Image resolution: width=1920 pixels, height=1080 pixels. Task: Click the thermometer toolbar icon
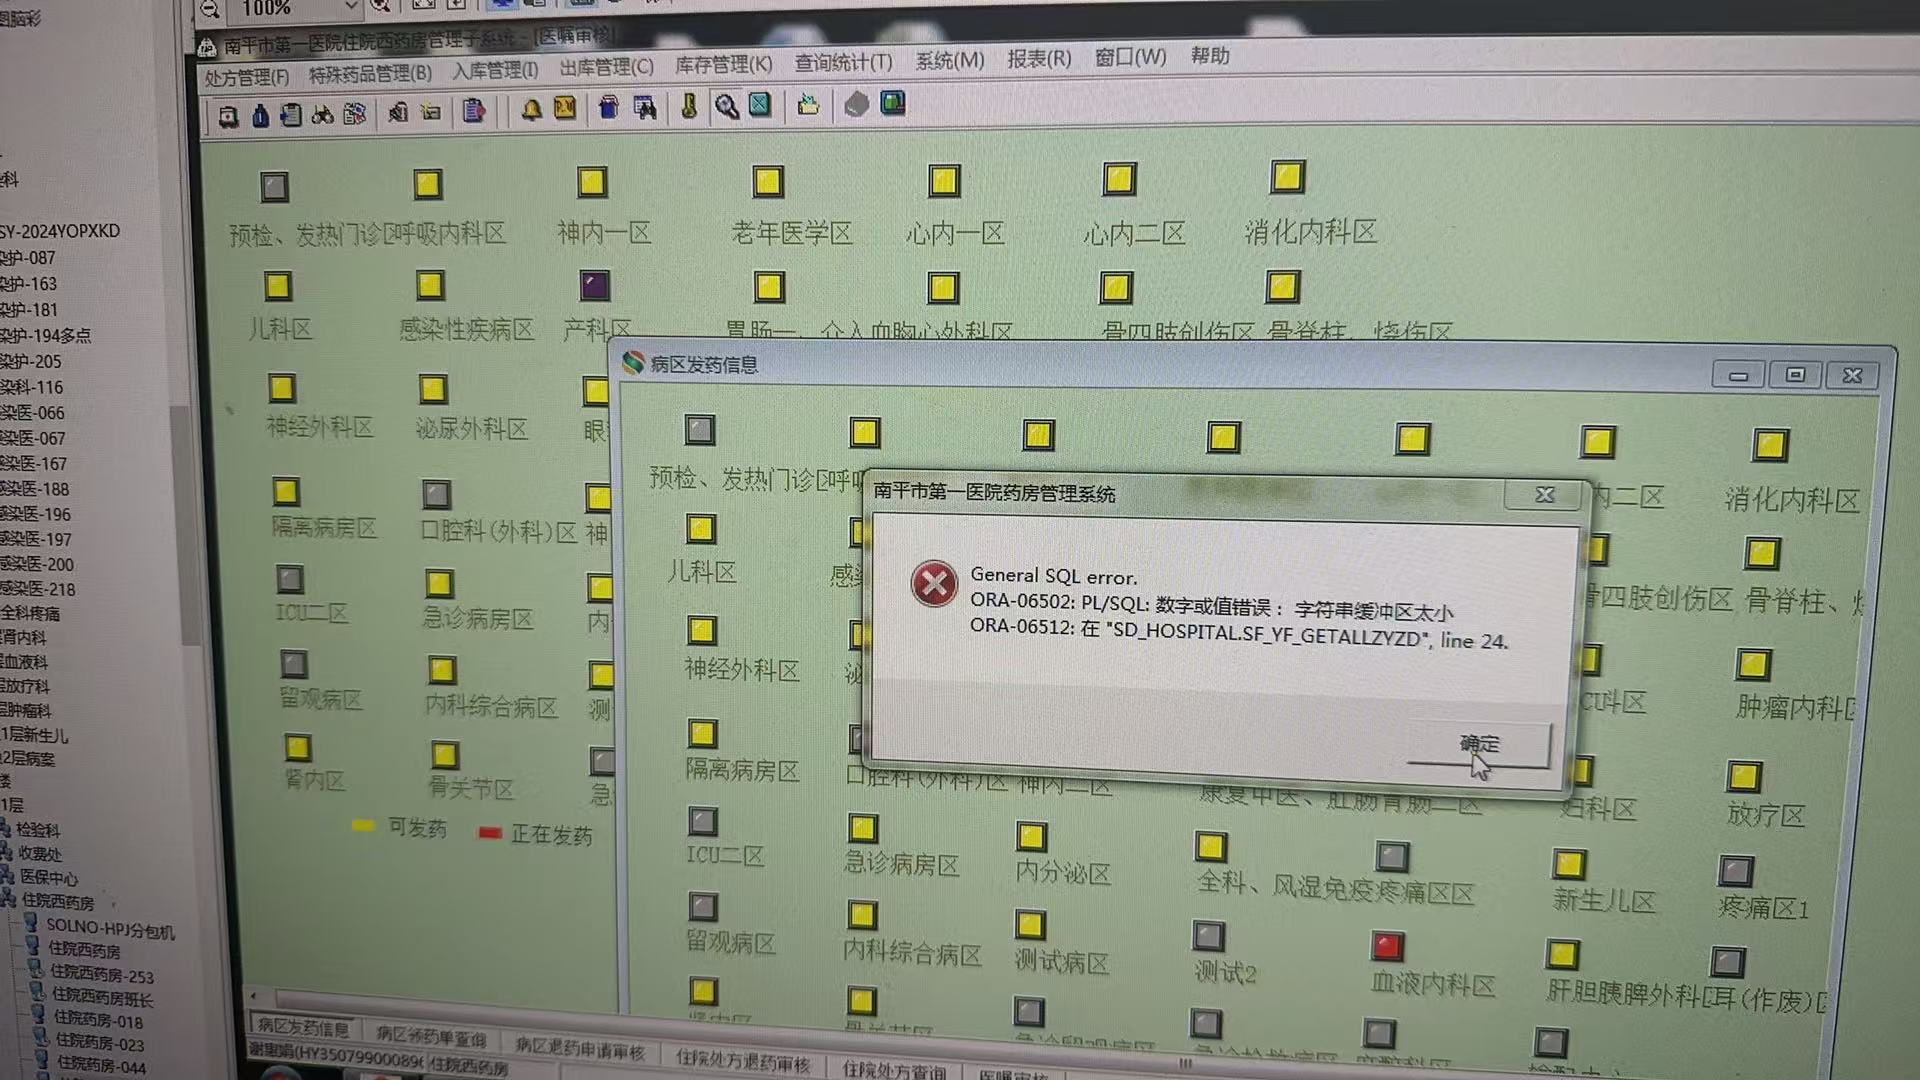coord(689,106)
